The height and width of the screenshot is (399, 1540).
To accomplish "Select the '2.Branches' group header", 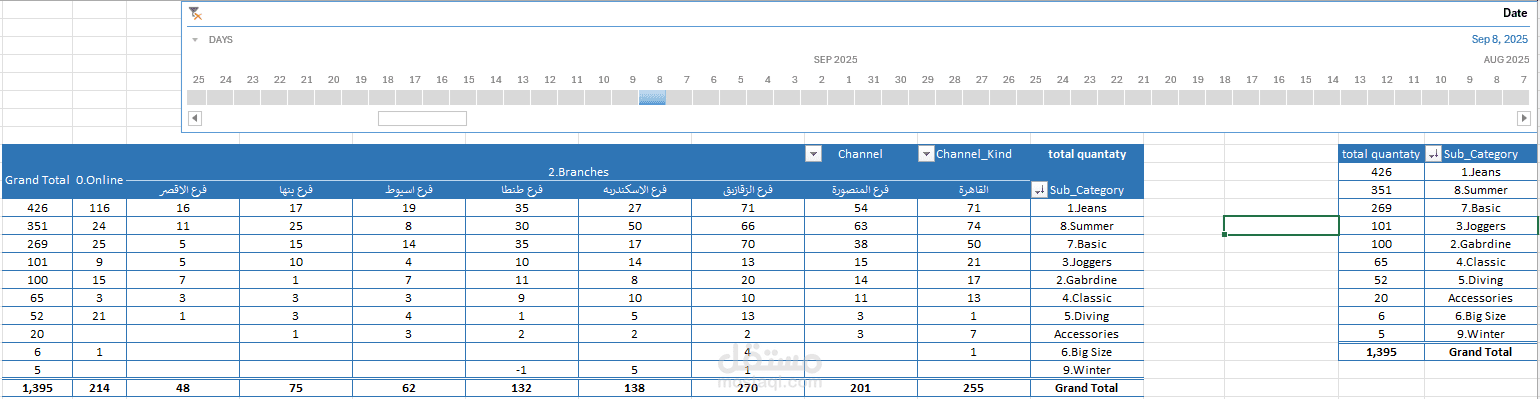I will pyautogui.click(x=578, y=172).
